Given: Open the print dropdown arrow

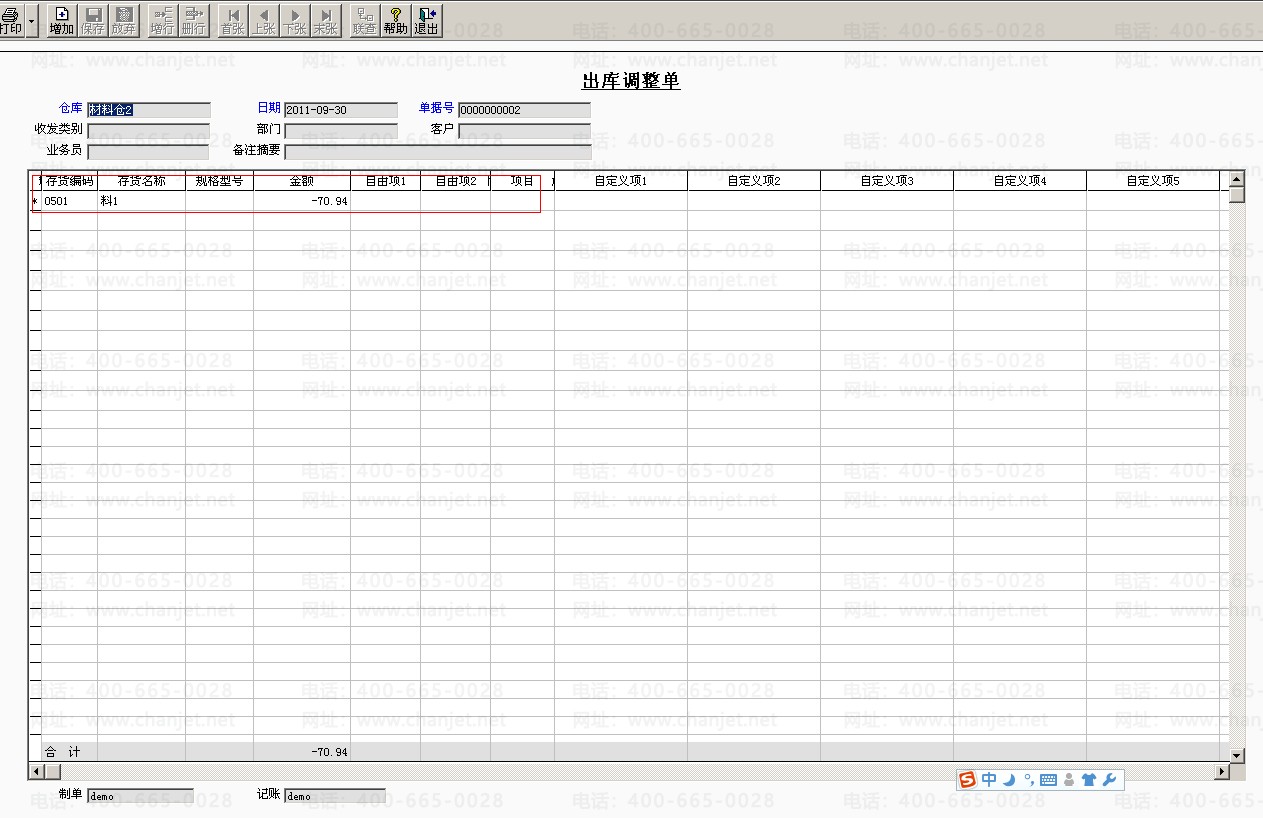Looking at the screenshot, I should [32, 20].
